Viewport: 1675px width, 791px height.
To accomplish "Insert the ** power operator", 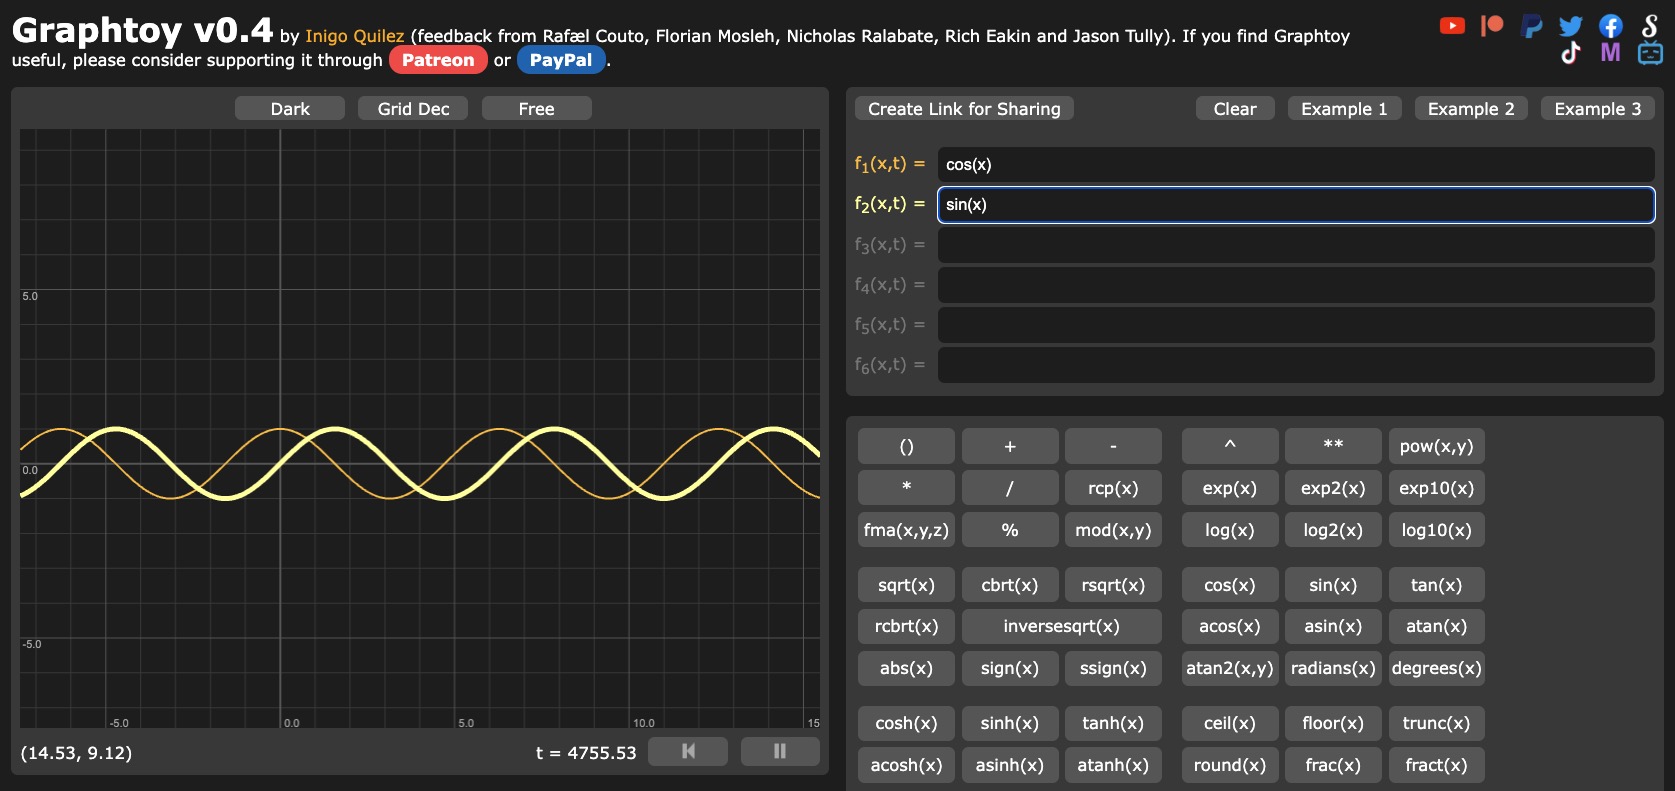I will (x=1333, y=446).
